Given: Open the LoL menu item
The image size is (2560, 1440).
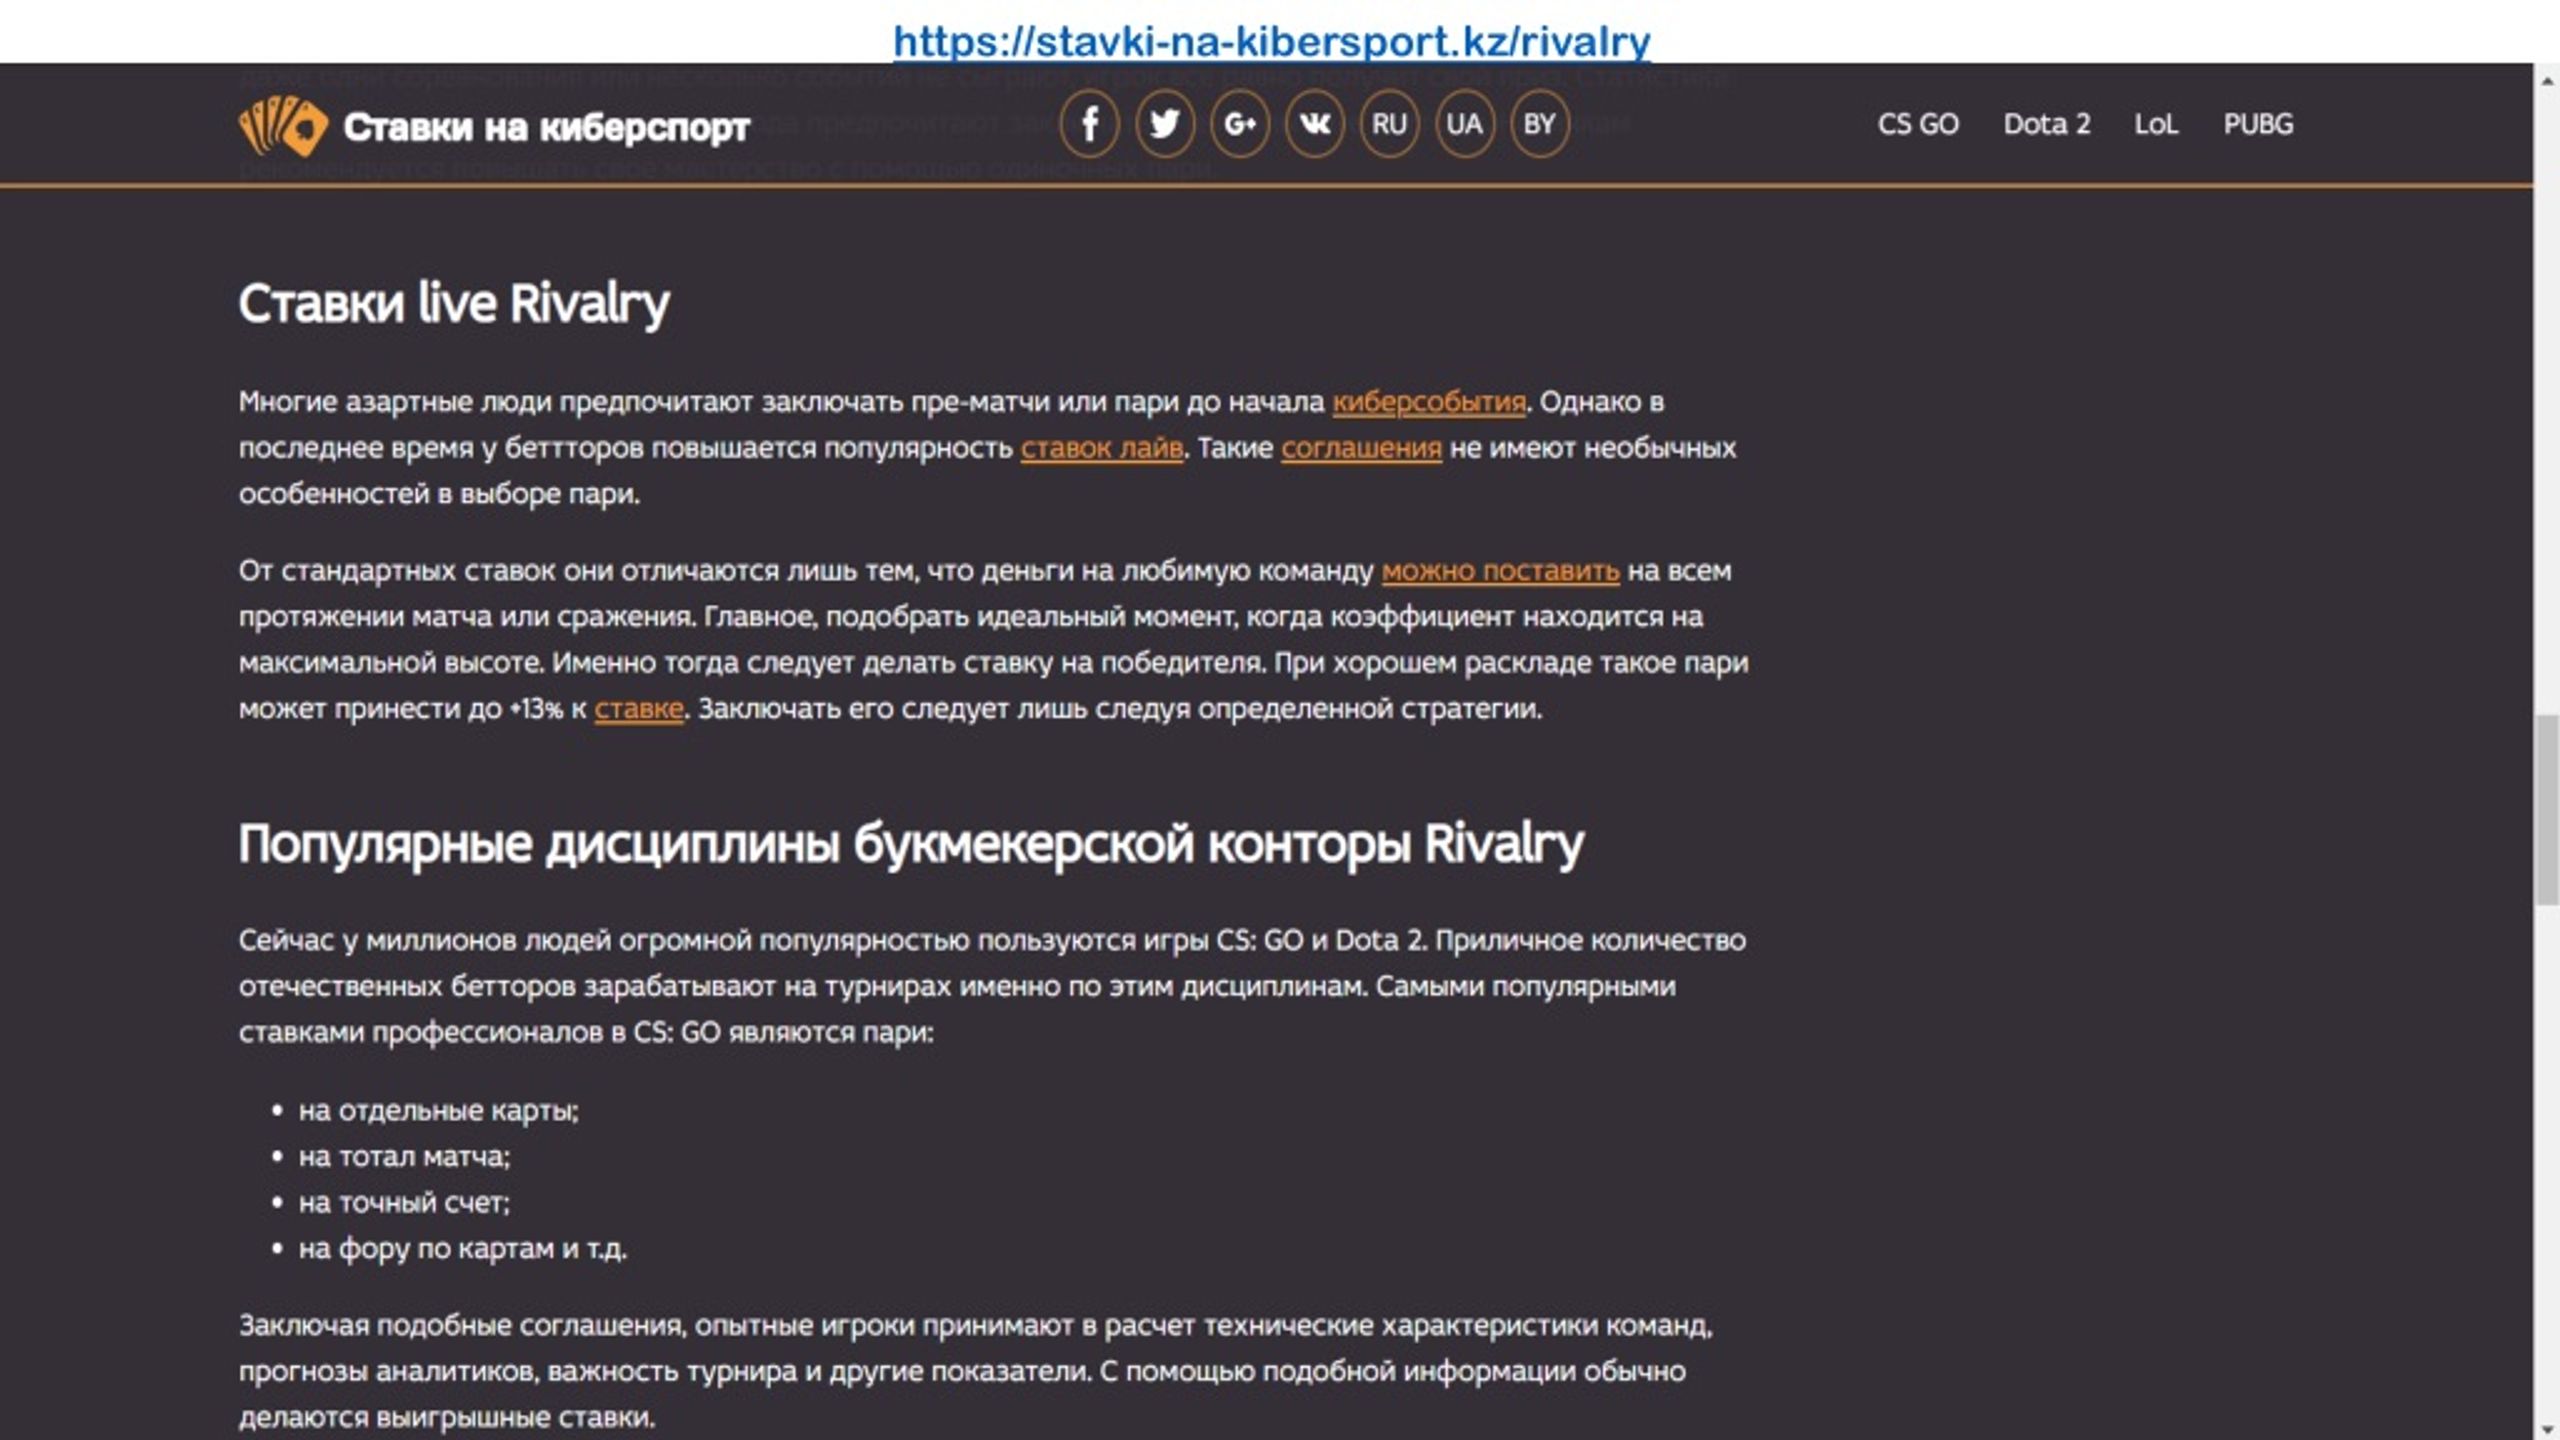Looking at the screenshot, I should [x=2156, y=124].
